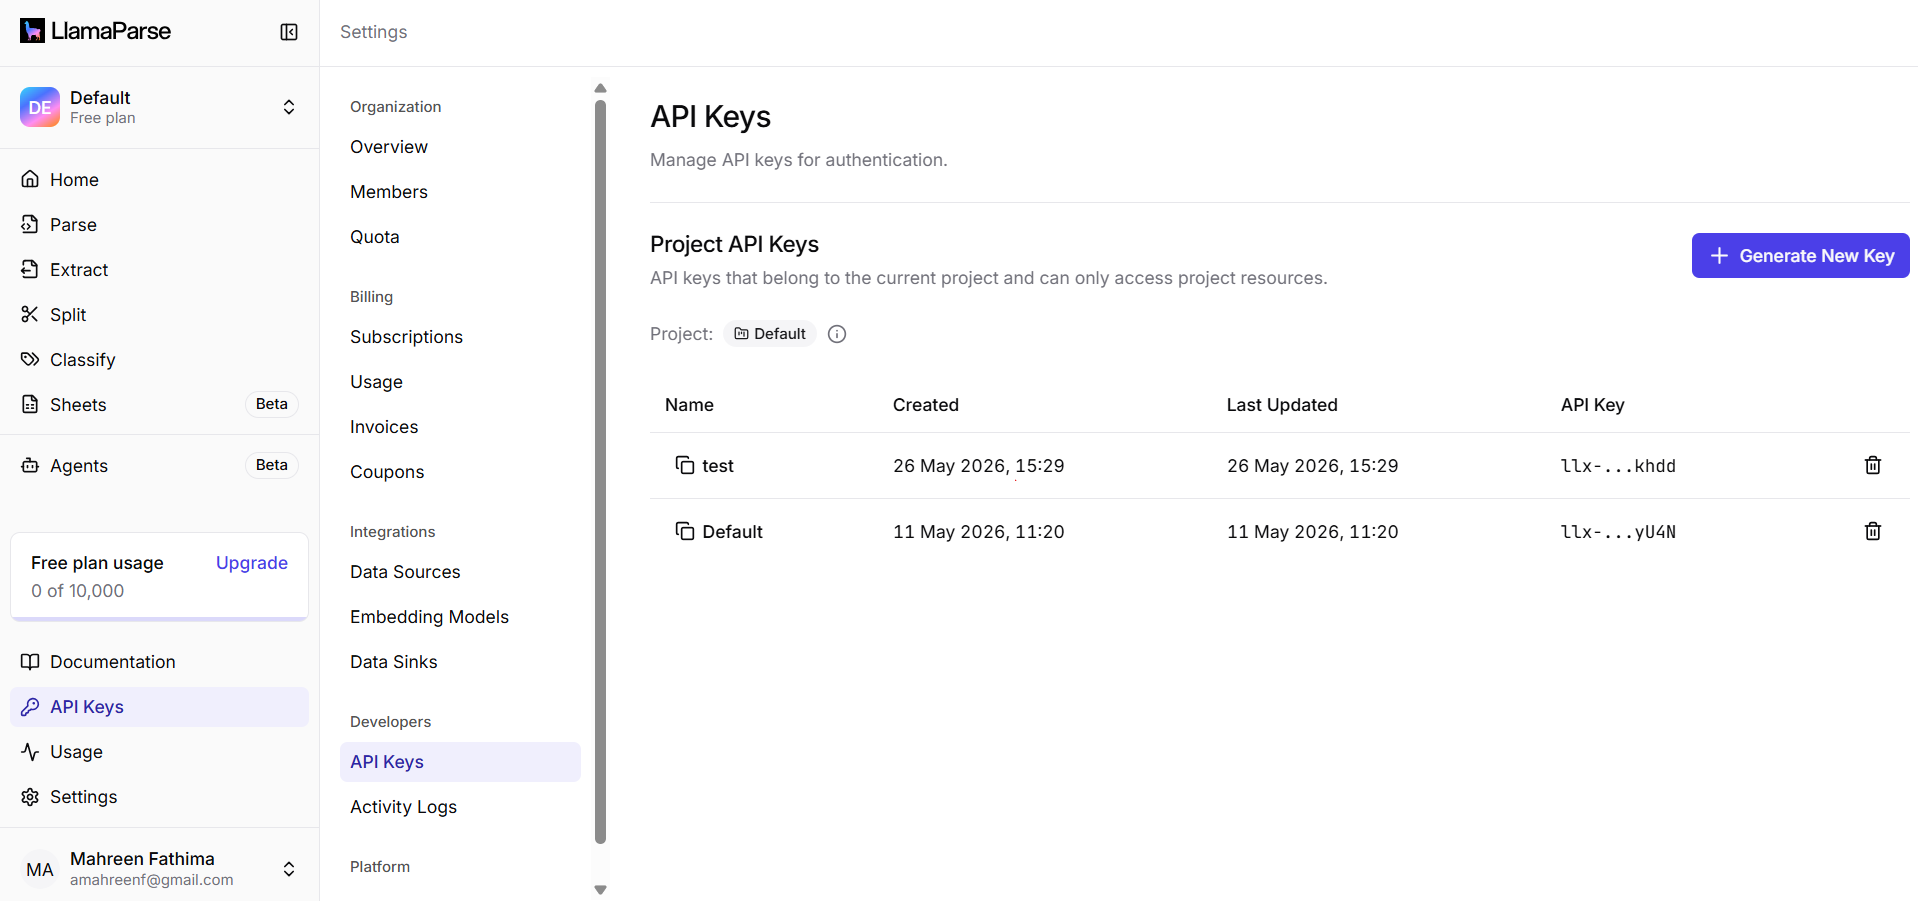Collapse the sidebar with the panel icon
Viewport: 1918px width, 901px height.
(289, 32)
